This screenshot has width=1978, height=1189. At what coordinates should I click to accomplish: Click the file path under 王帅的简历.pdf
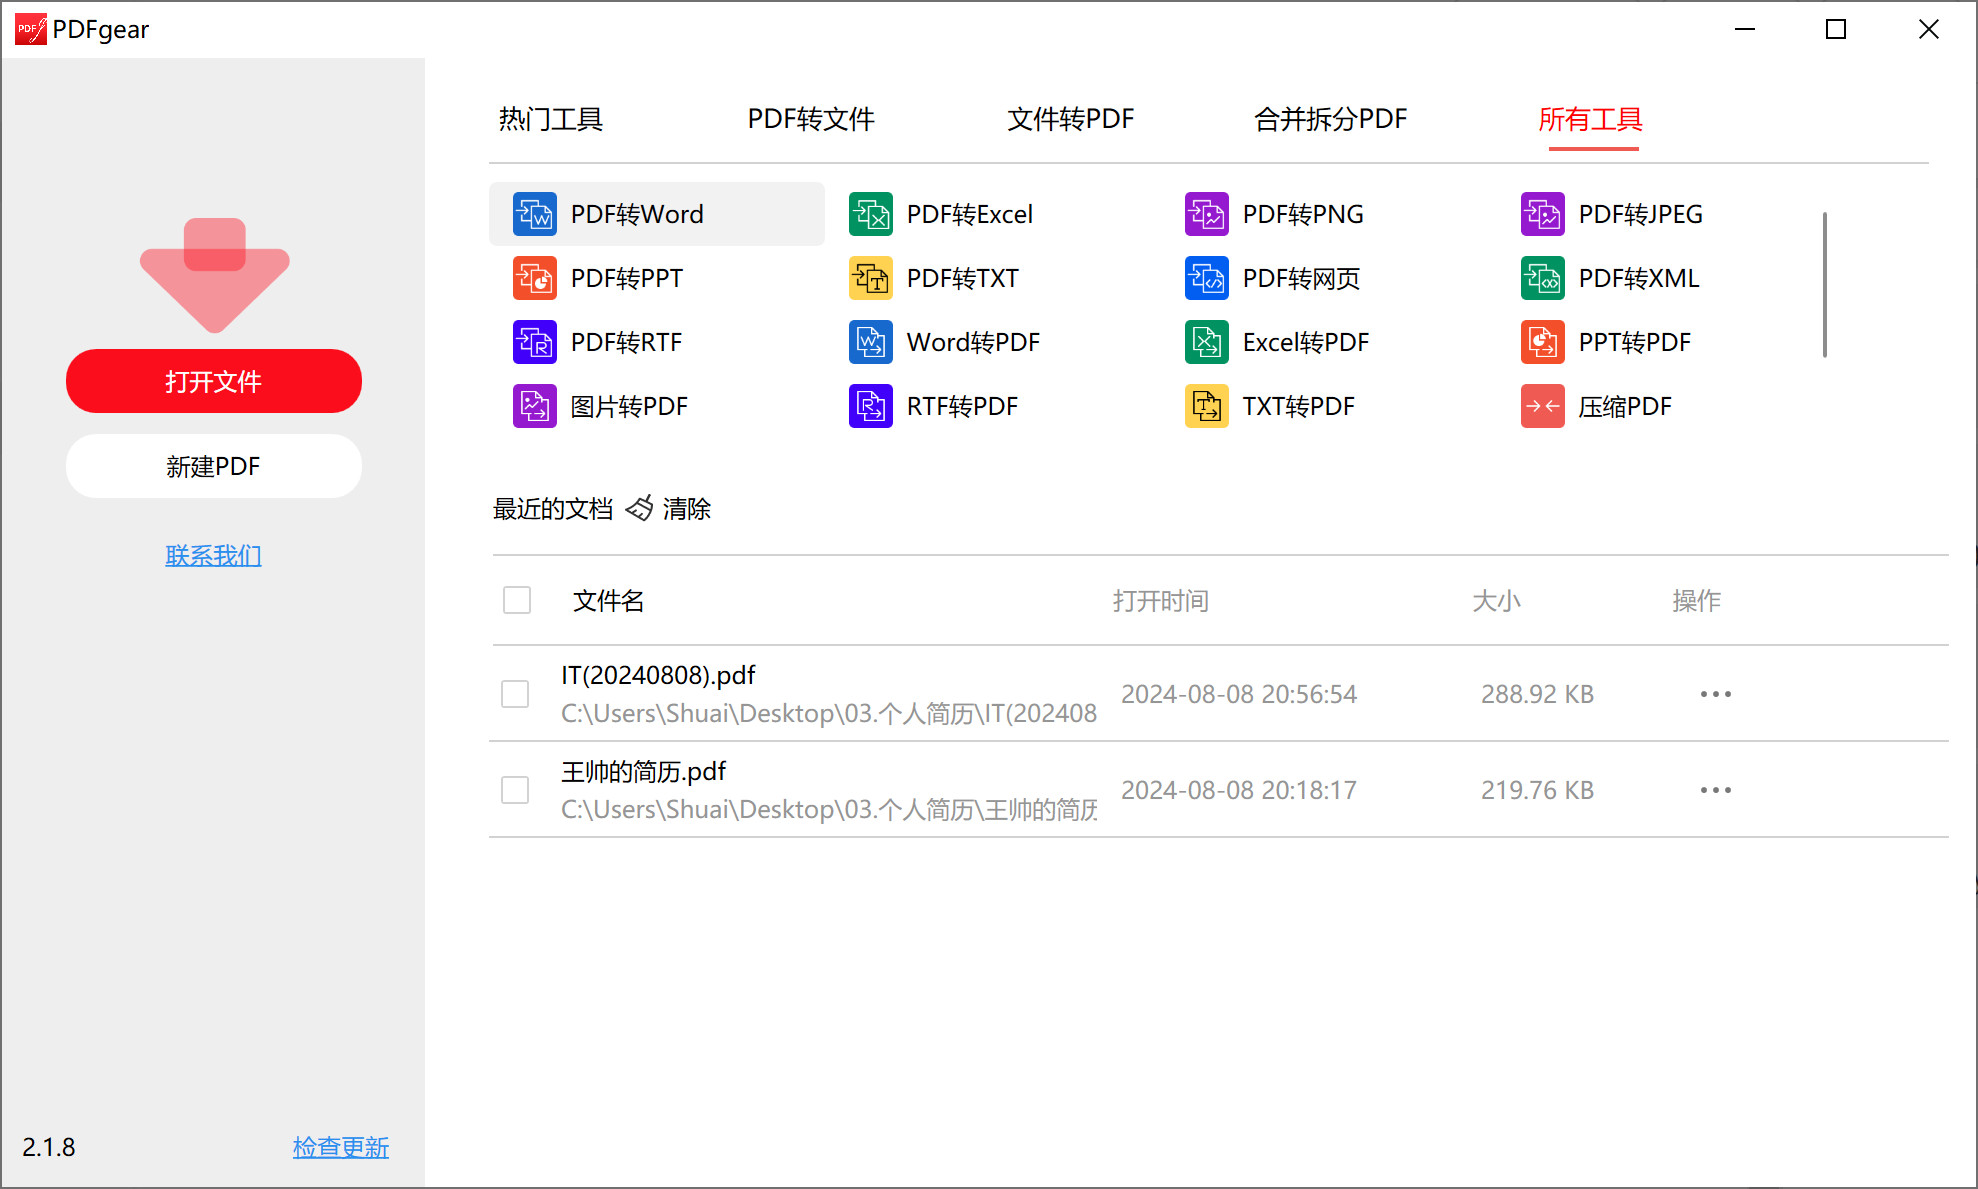[x=828, y=809]
